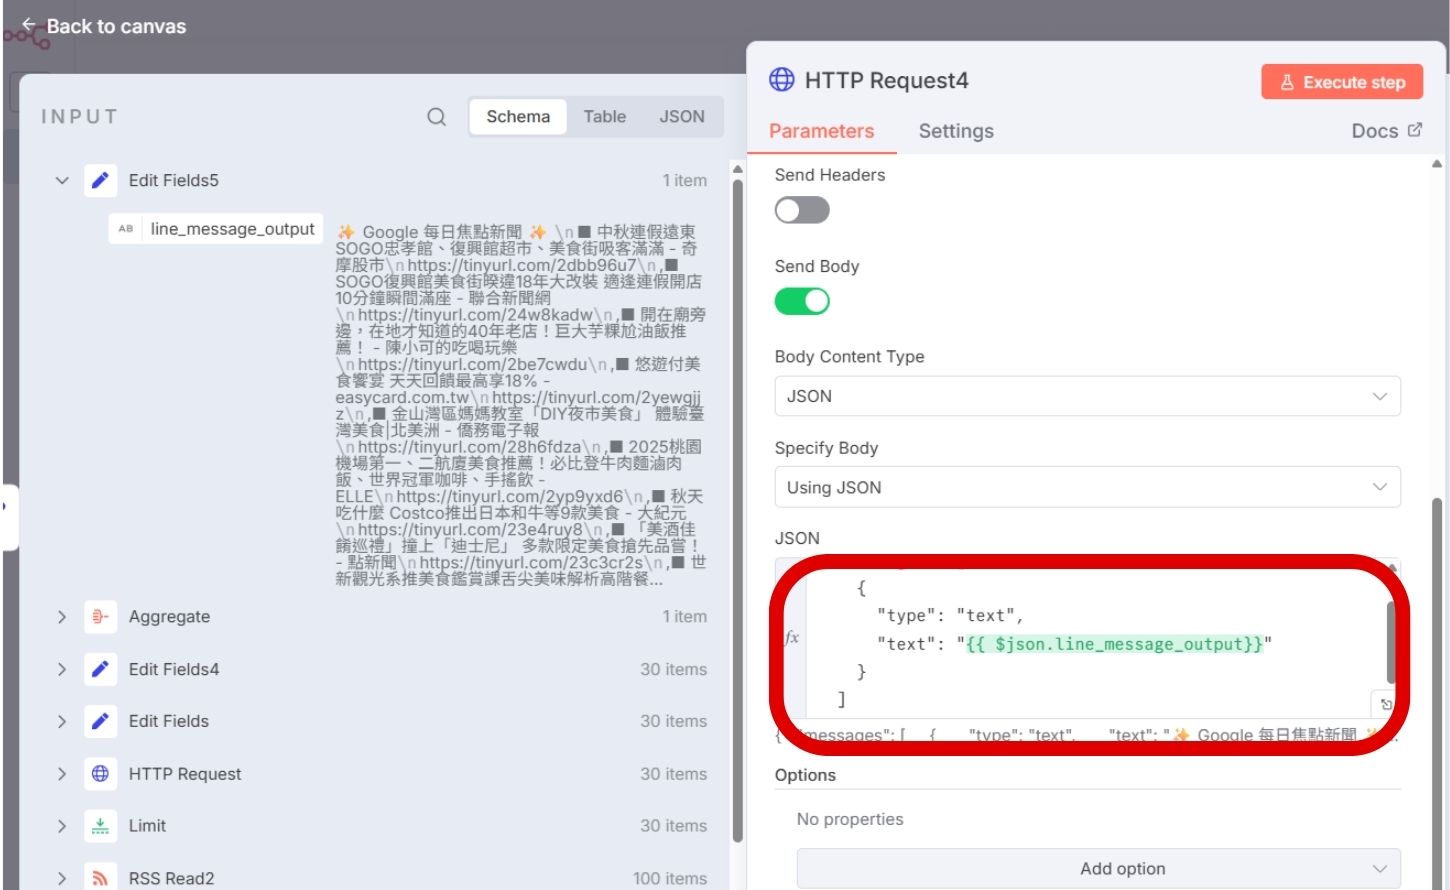Click the Limit node icon
The image size is (1450, 890).
pos(100,826)
